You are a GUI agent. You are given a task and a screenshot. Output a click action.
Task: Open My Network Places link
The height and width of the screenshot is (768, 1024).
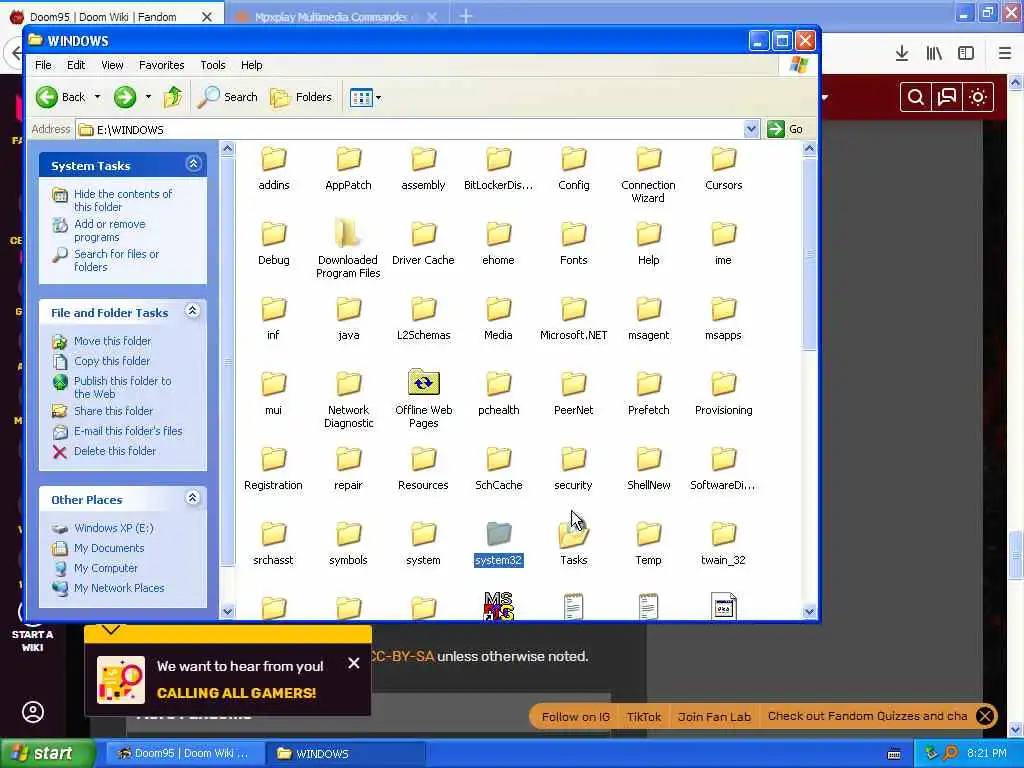[x=119, y=588]
